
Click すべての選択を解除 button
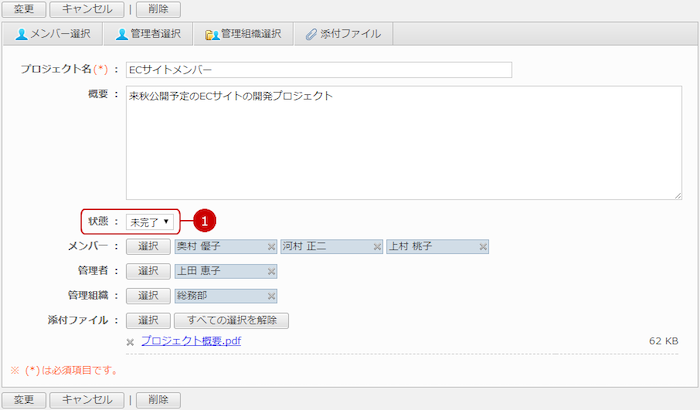click(x=231, y=321)
